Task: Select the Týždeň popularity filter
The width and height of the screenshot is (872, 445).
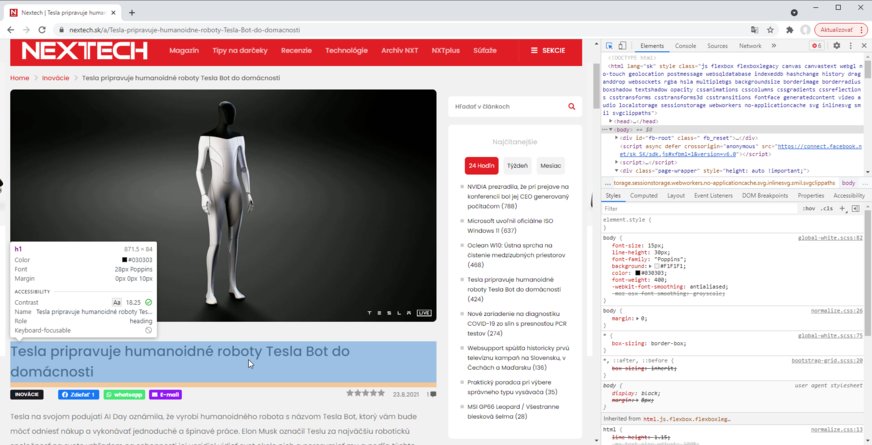Action: [517, 166]
